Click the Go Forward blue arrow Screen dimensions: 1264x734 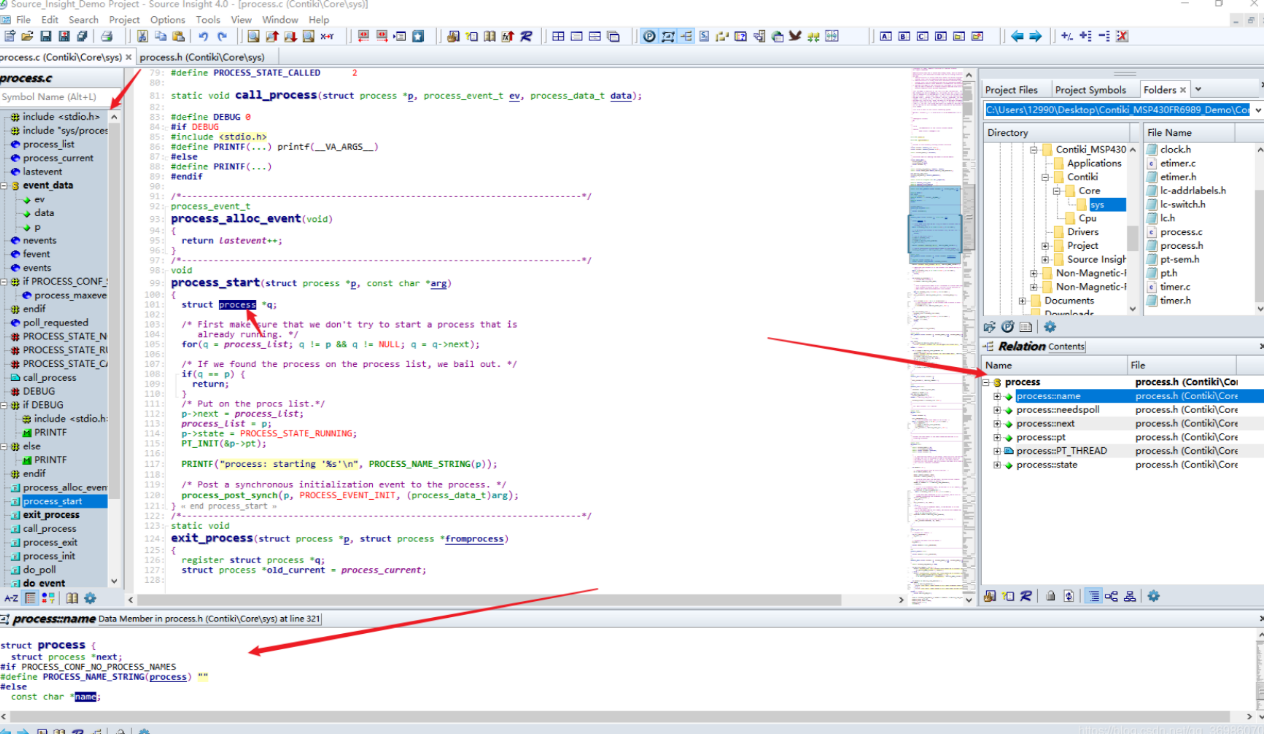[1035, 37]
